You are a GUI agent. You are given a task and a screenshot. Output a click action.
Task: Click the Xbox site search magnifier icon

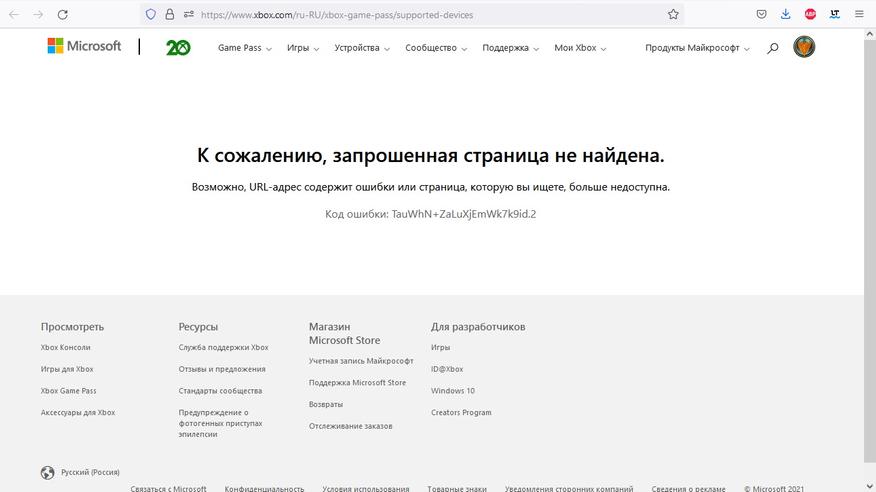pos(773,48)
